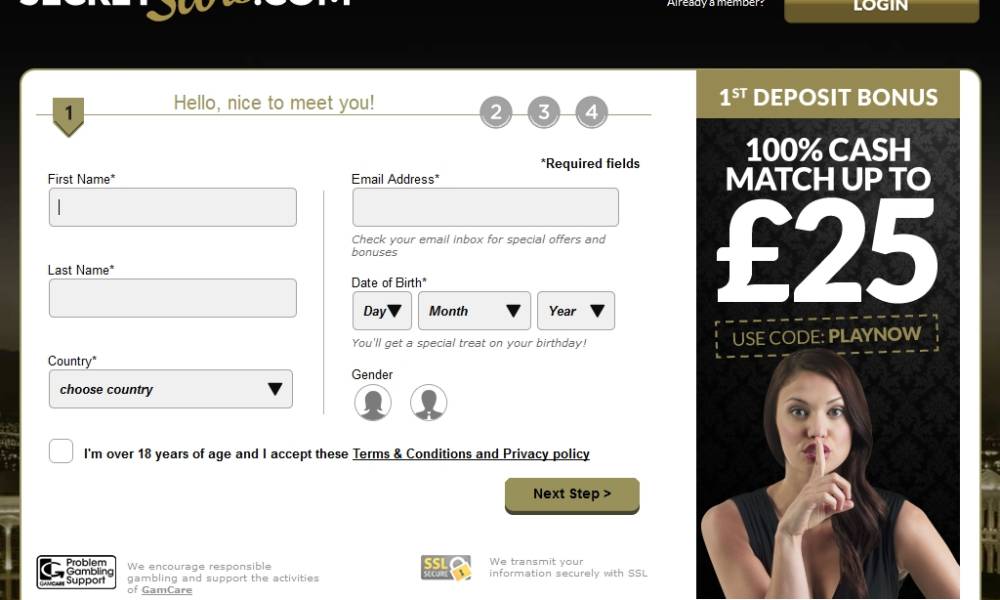1000x600 pixels.
Task: Open the Year of birth dropdown
Action: click(576, 311)
